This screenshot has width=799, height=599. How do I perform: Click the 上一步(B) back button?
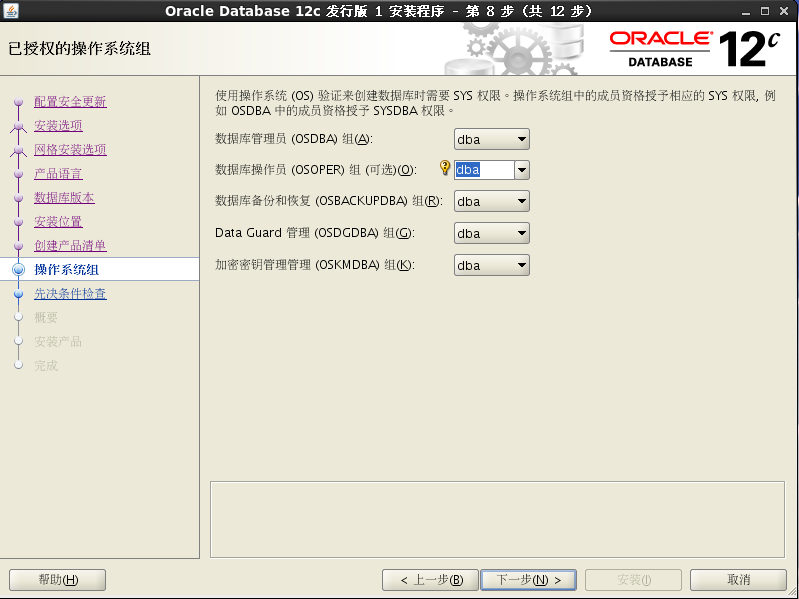tap(430, 580)
